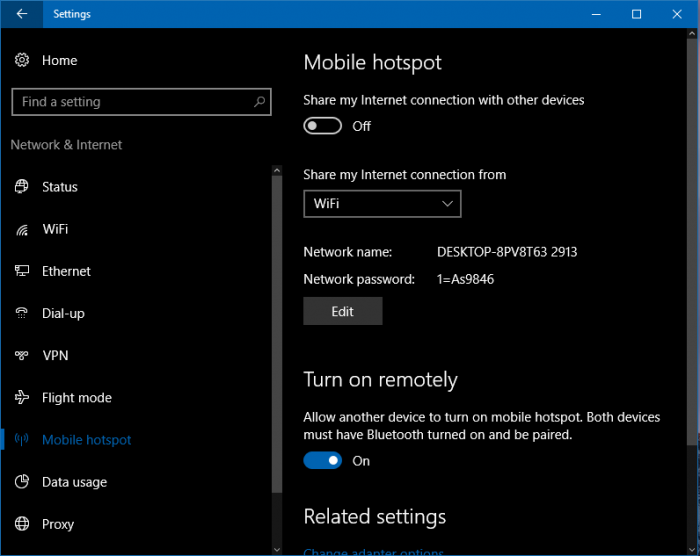Go to the Status section
This screenshot has width=700, height=556.
pos(60,187)
